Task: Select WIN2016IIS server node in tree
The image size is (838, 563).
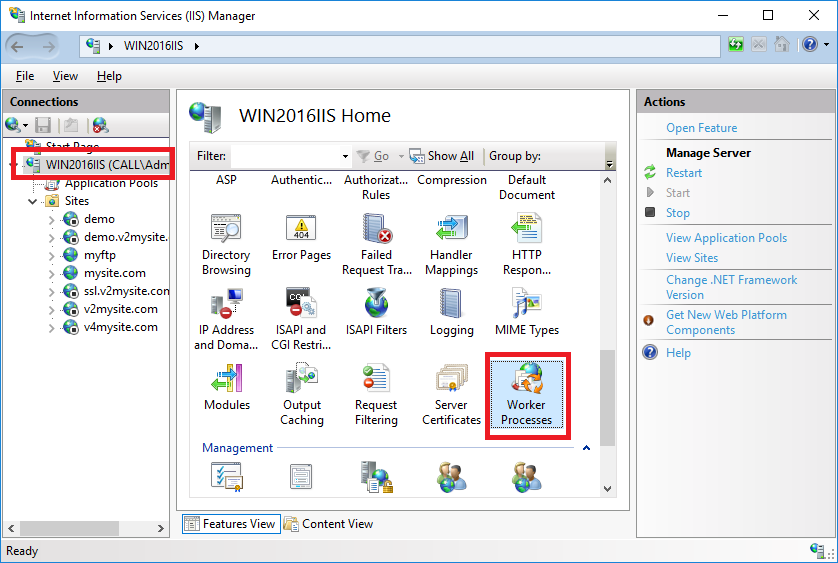Action: point(107,165)
